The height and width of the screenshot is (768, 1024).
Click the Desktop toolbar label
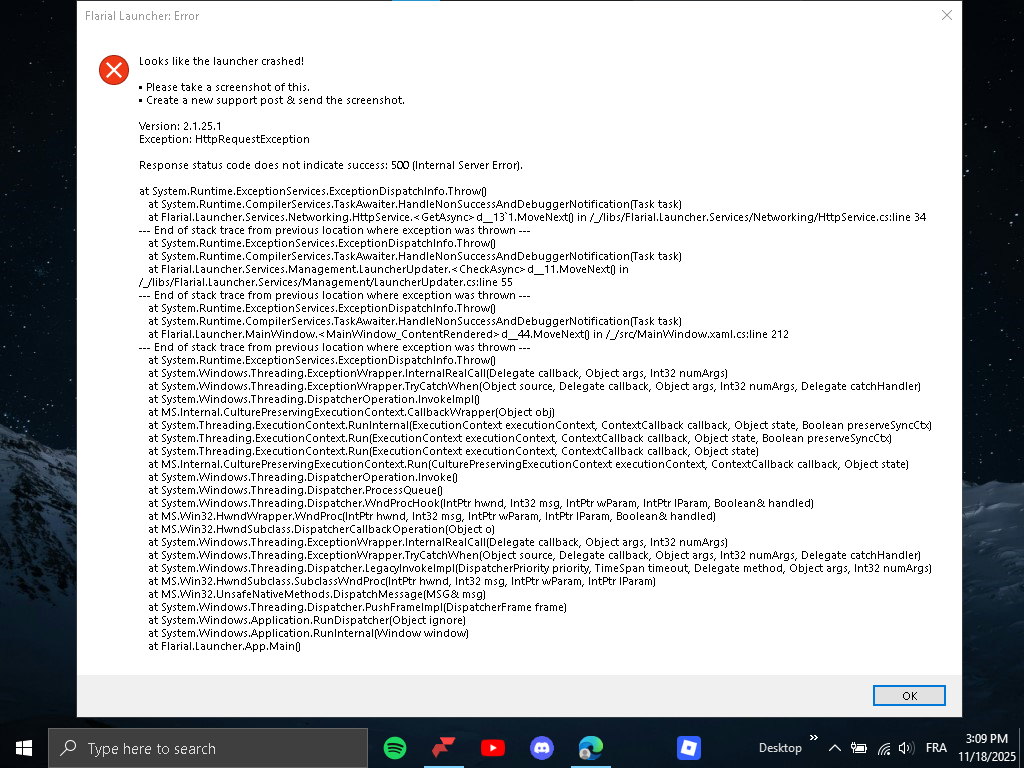(780, 748)
